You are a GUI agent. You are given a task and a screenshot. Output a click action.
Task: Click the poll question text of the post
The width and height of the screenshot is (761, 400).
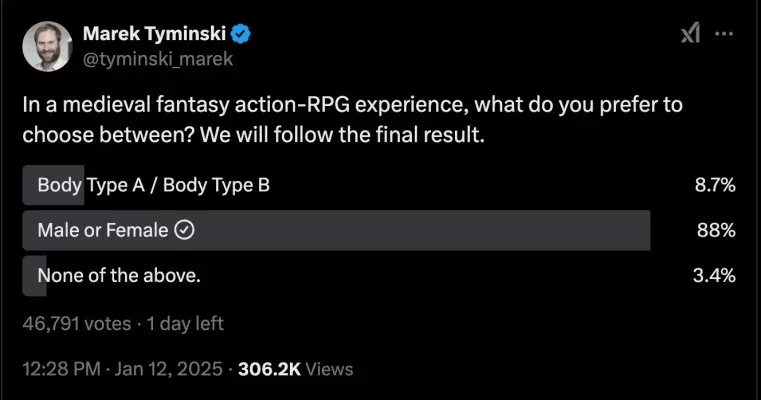(x=352, y=119)
